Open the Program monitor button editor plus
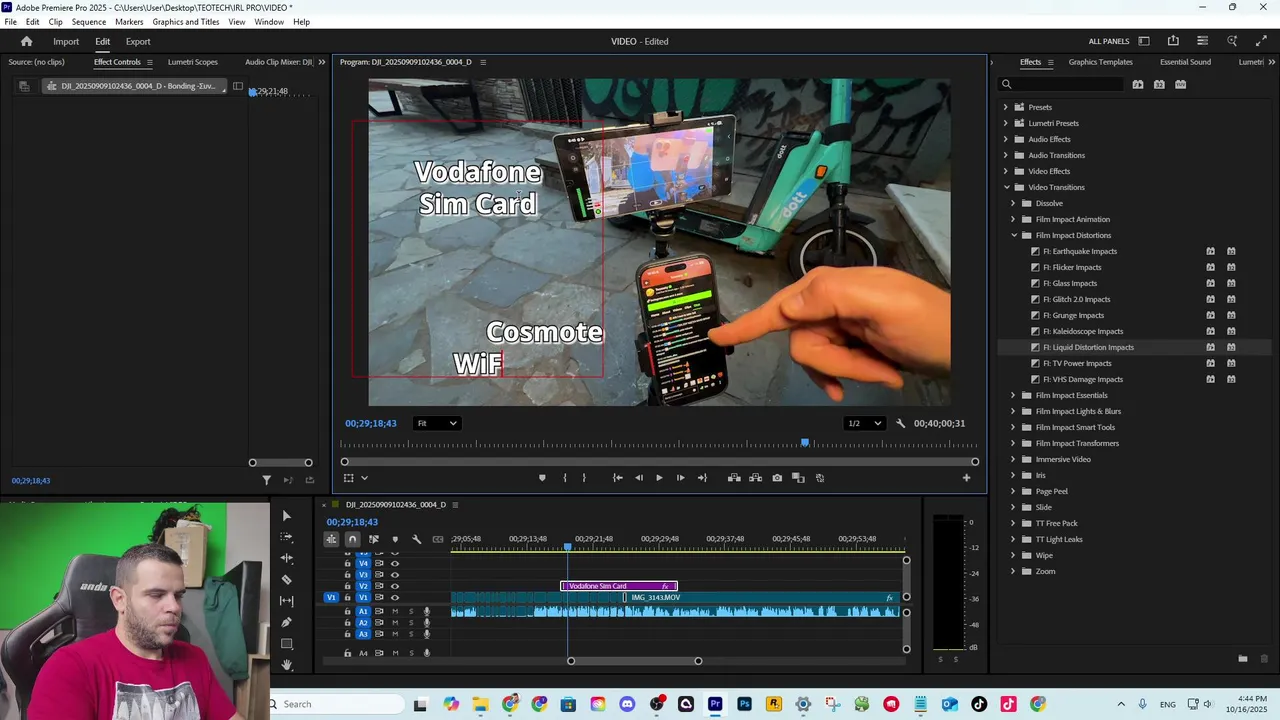This screenshot has width=1280, height=720. [x=966, y=478]
